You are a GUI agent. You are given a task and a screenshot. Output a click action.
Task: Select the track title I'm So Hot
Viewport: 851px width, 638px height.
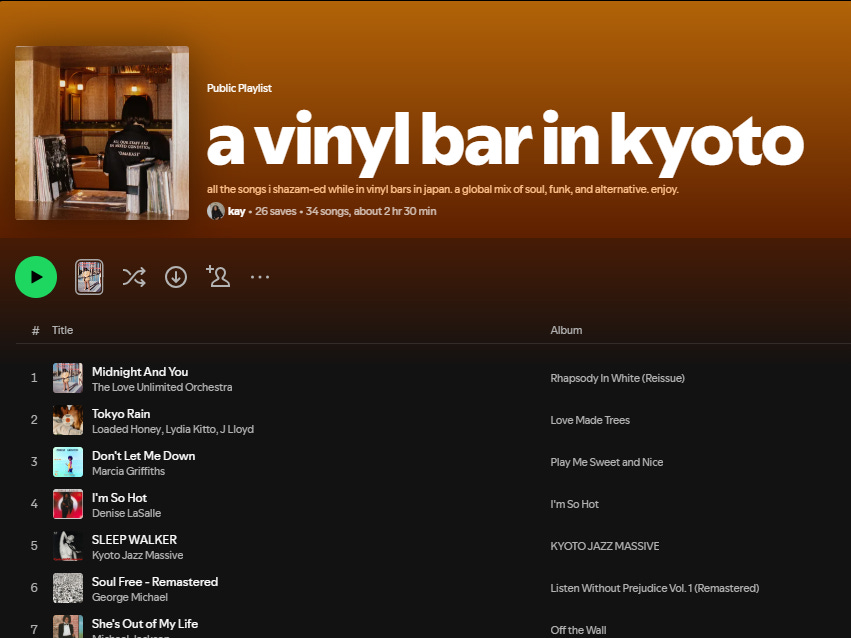tap(119, 498)
